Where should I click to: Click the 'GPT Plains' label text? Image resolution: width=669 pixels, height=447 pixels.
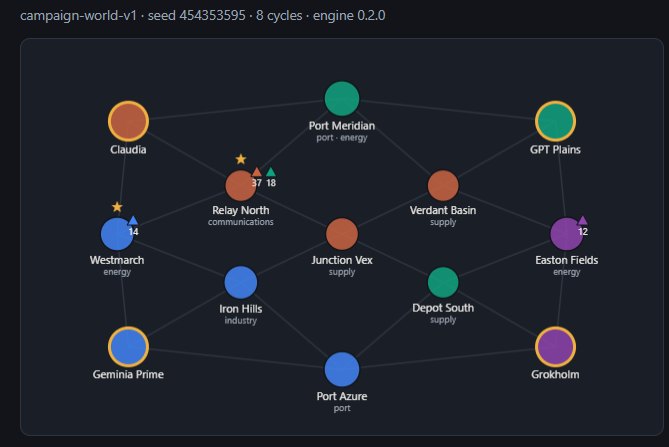[x=555, y=150]
